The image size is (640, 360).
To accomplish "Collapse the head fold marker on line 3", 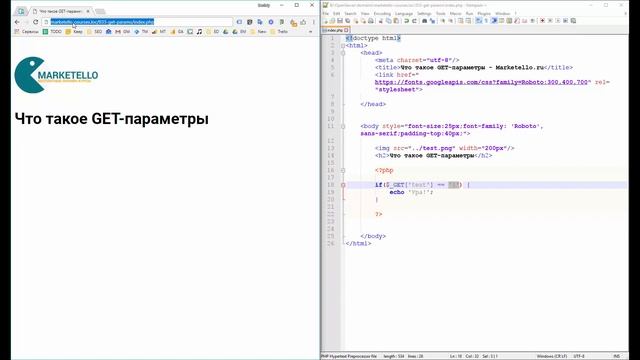I will click(x=343, y=53).
